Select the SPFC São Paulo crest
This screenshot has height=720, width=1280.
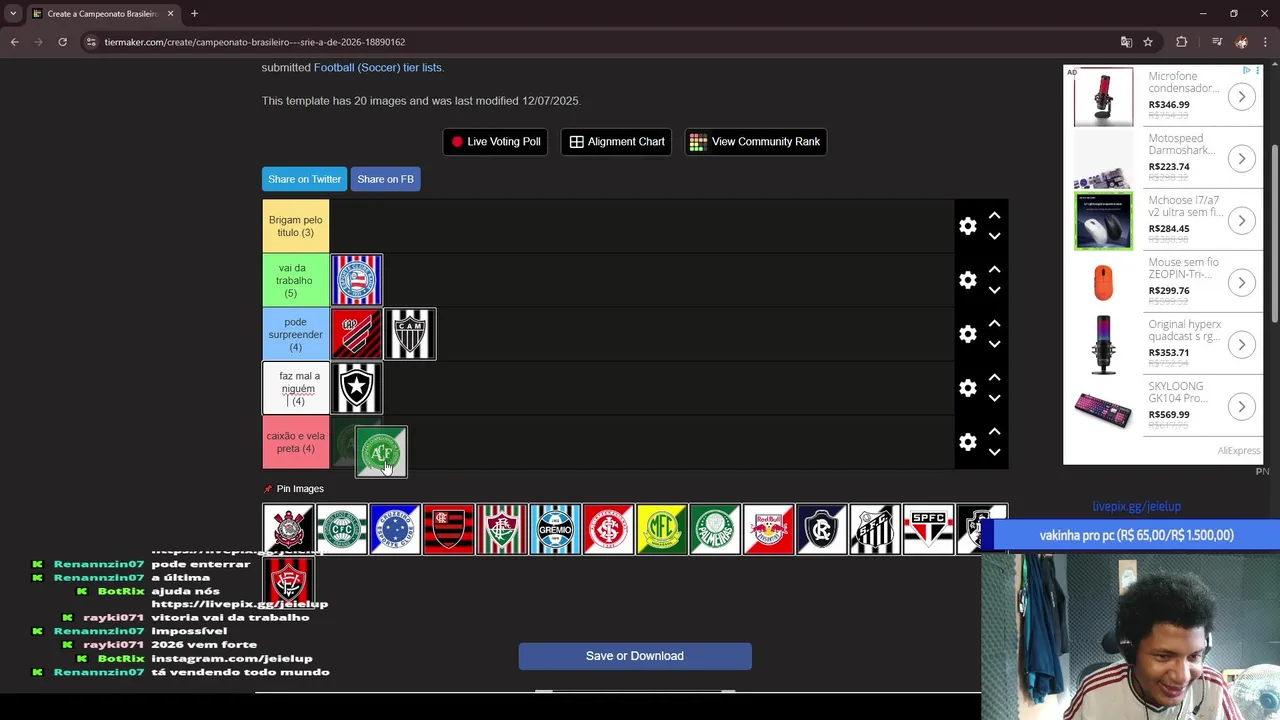click(928, 529)
